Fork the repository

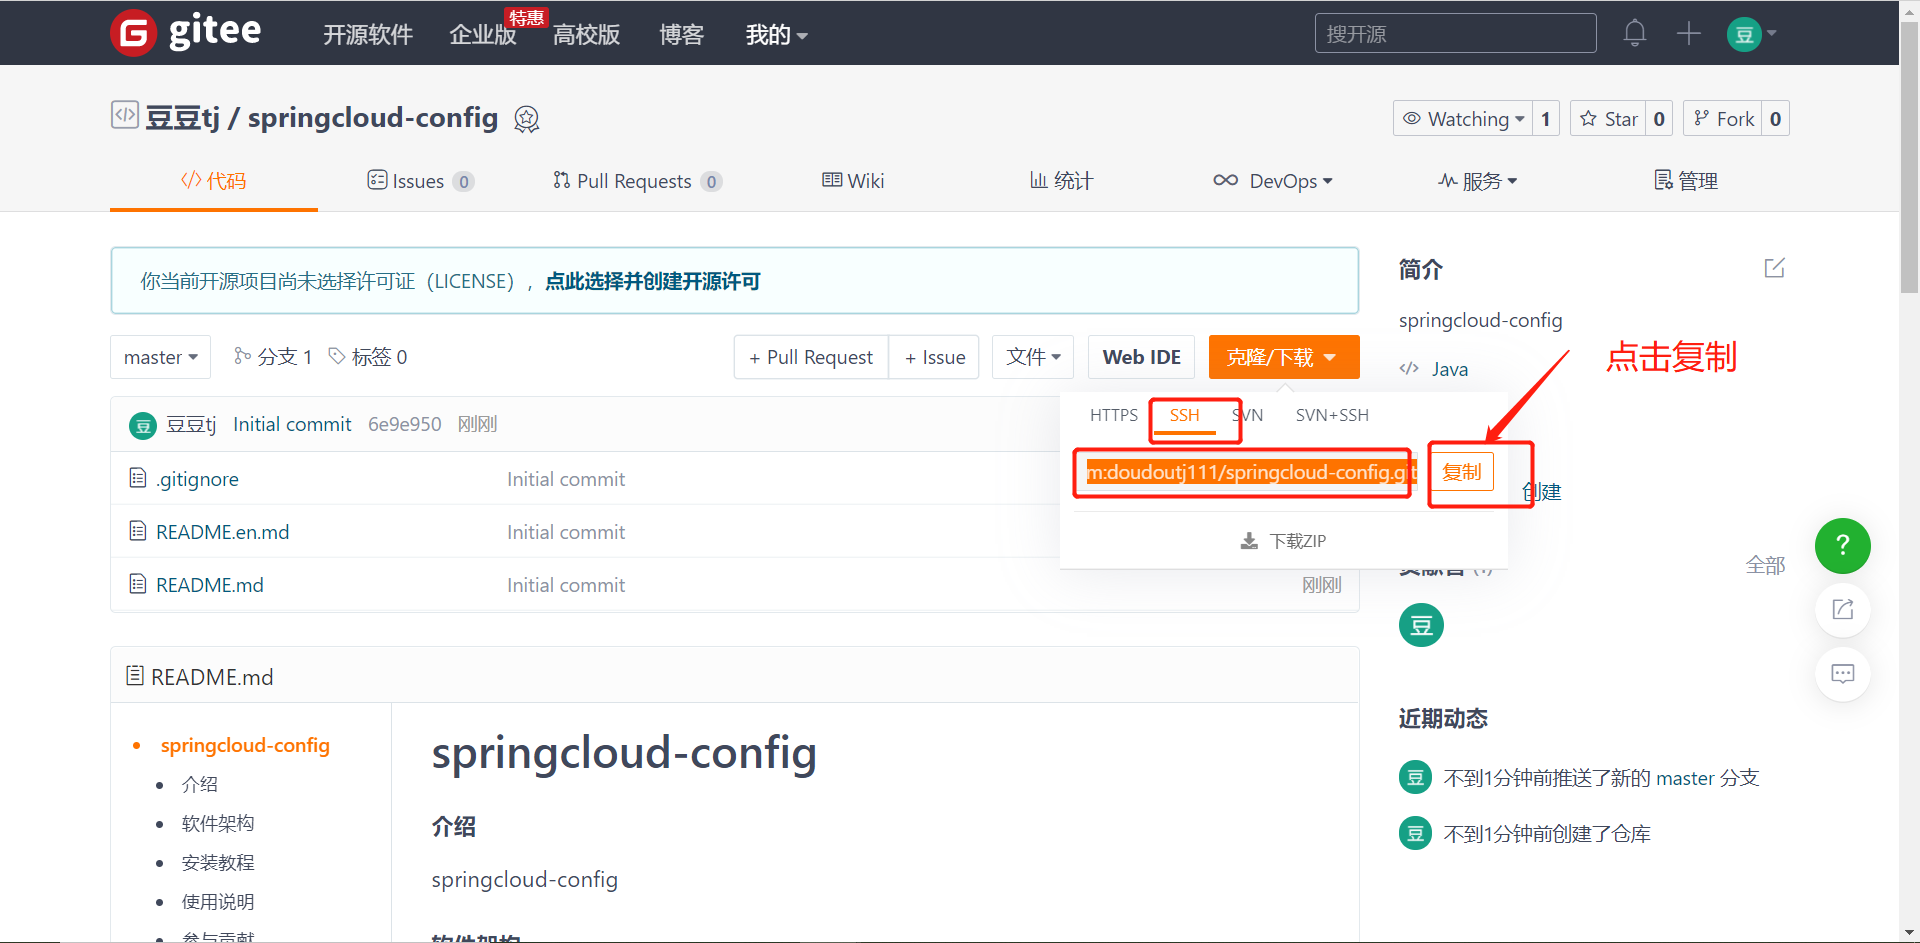(x=1723, y=119)
